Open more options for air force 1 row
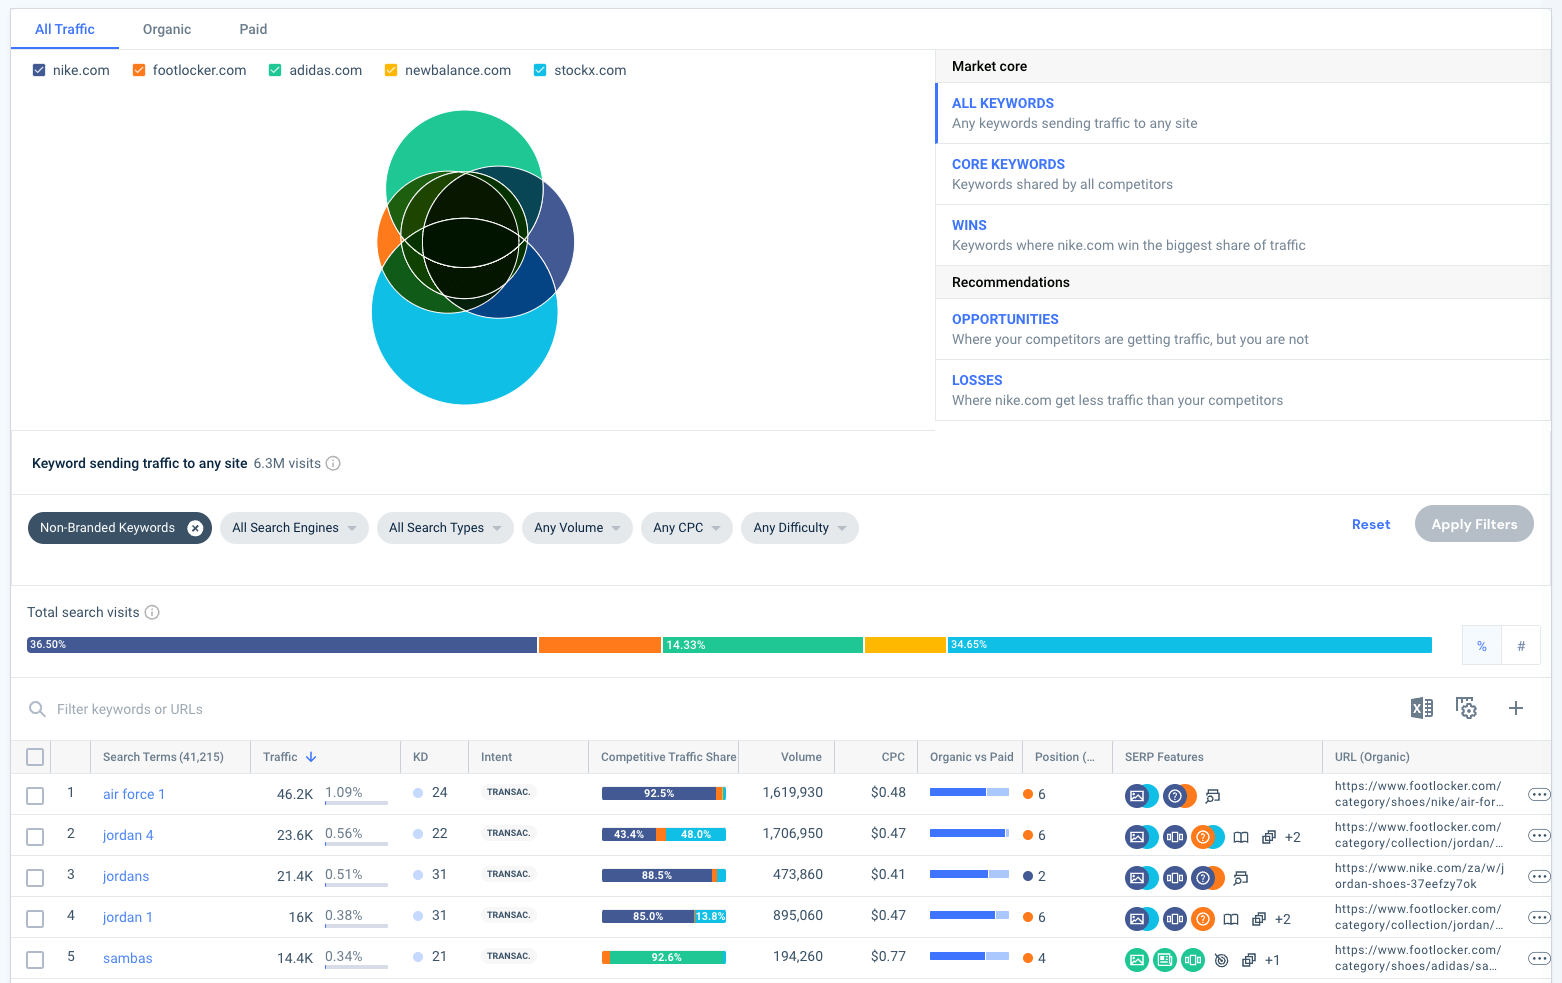 click(1538, 795)
